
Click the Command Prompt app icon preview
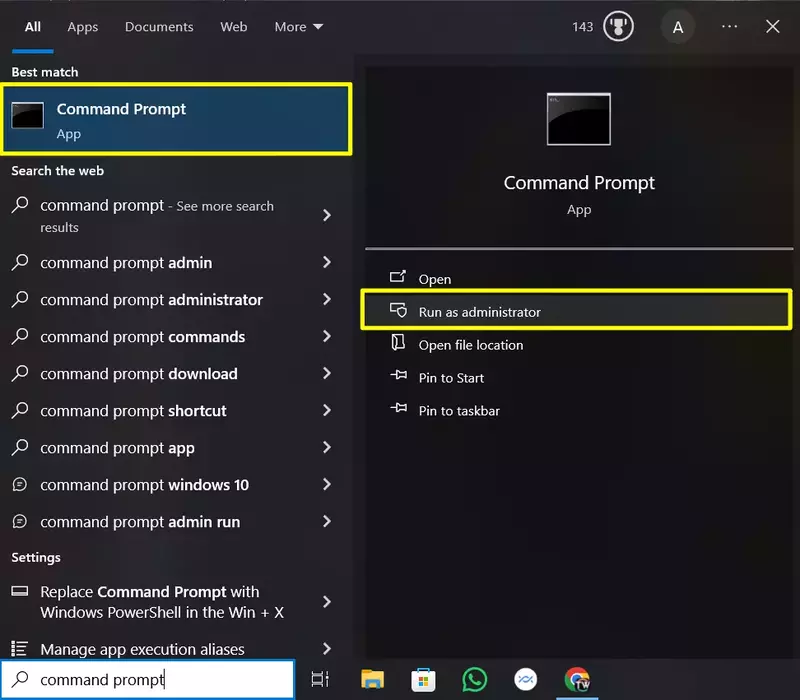point(579,119)
